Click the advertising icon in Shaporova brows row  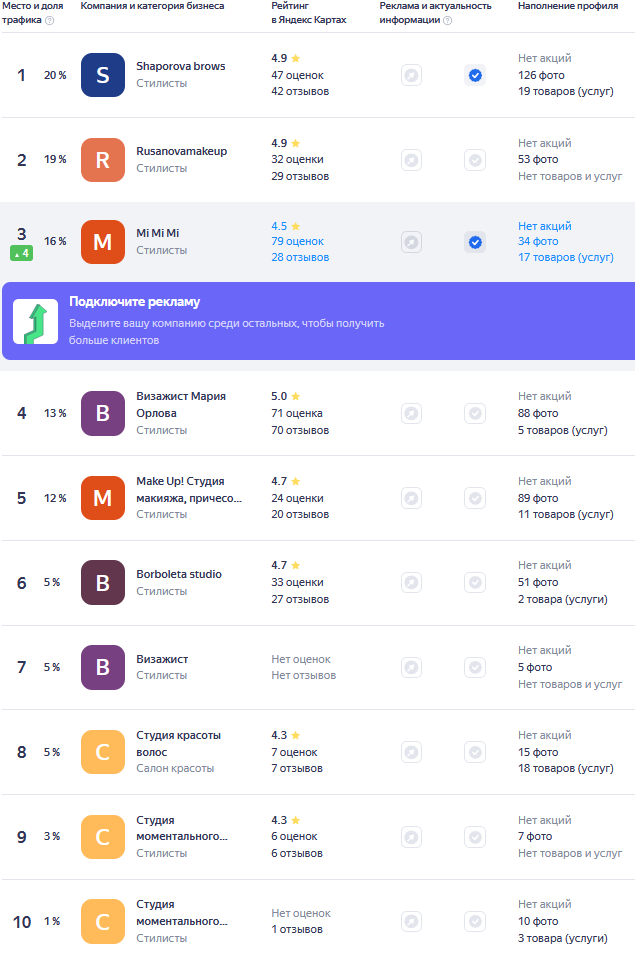click(411, 75)
